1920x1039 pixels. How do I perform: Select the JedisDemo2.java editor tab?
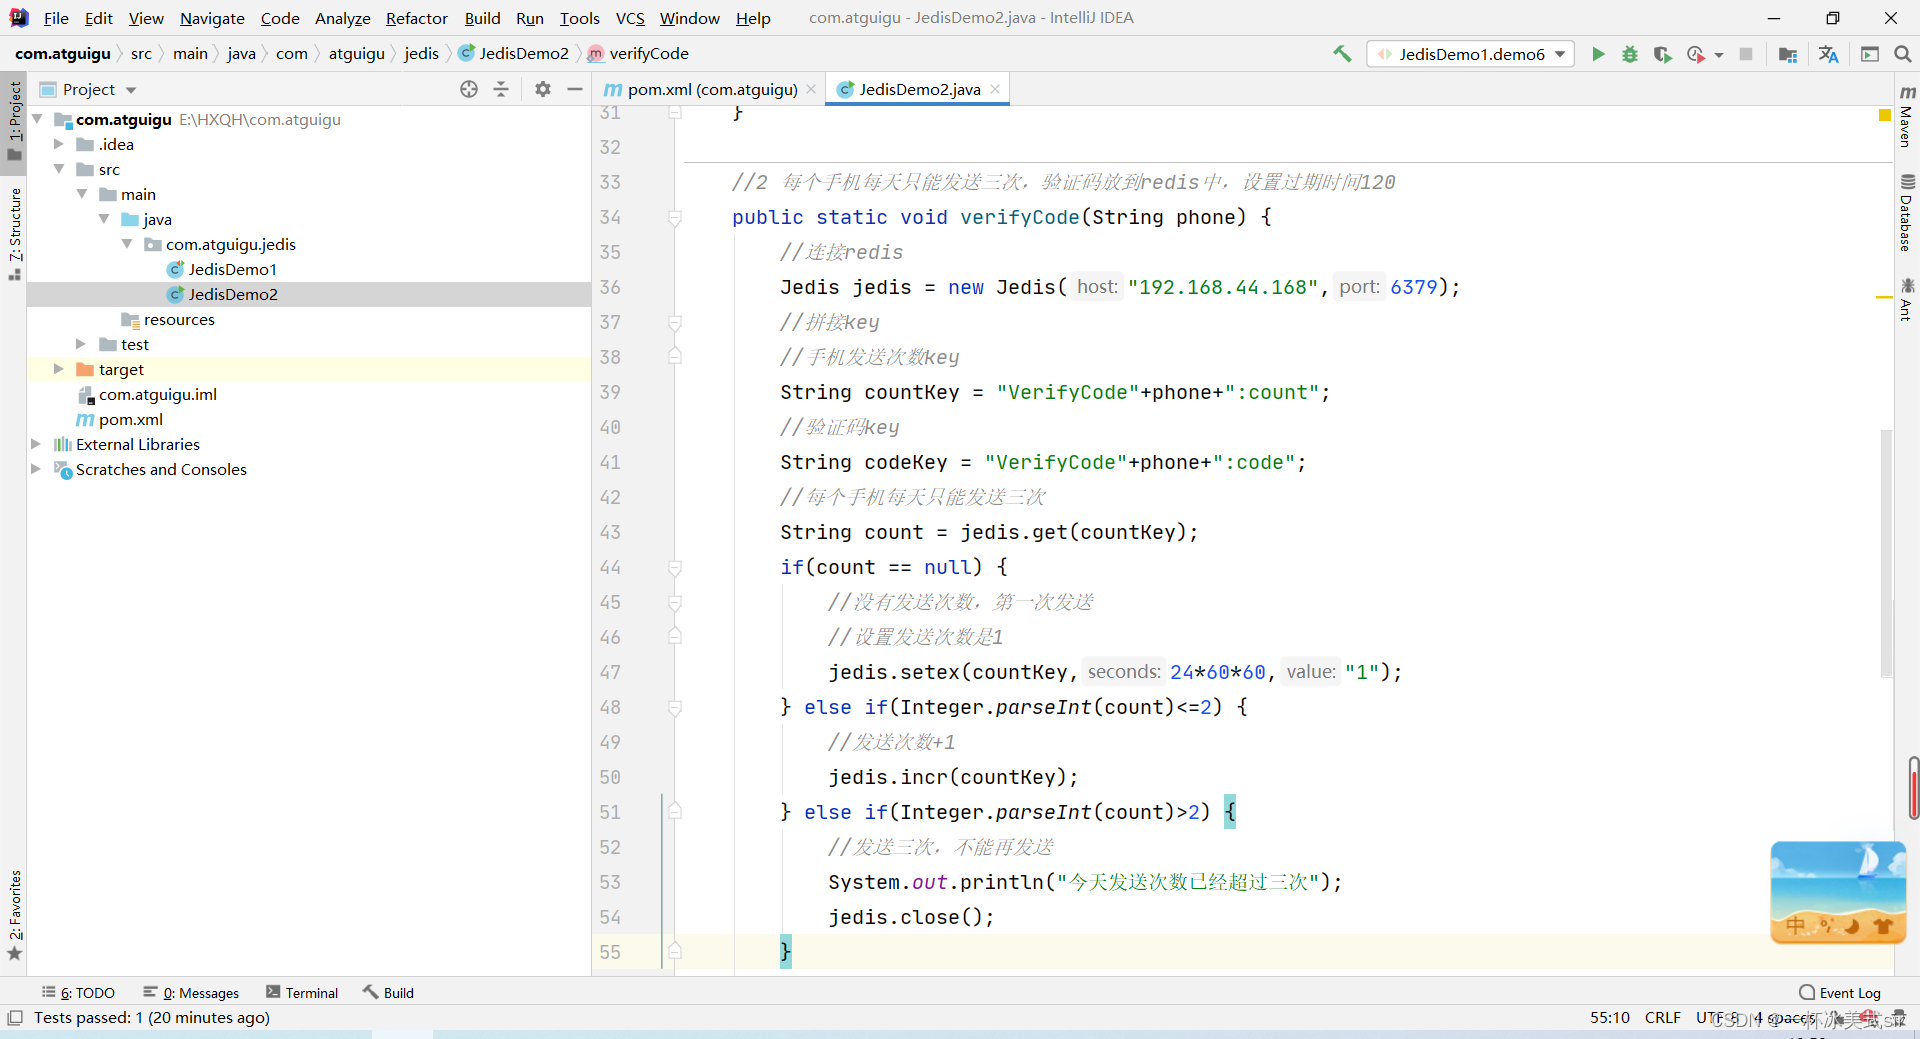[919, 89]
